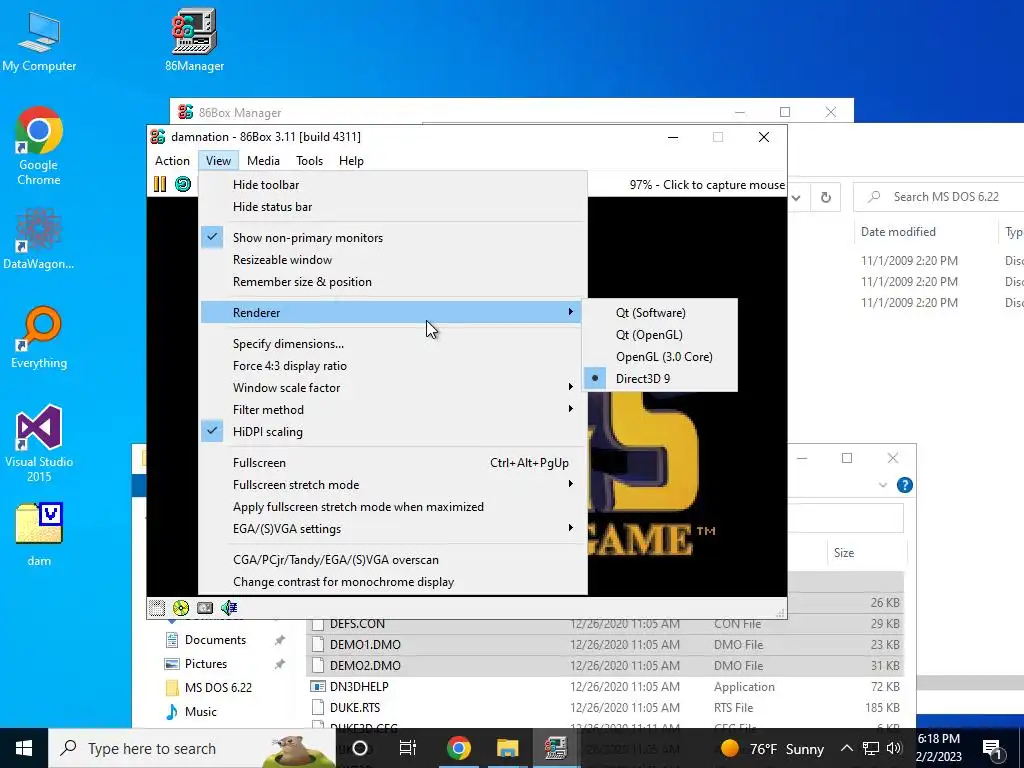The height and width of the screenshot is (768, 1024).
Task: Expand the Filter method submenu
Action: pos(392,409)
